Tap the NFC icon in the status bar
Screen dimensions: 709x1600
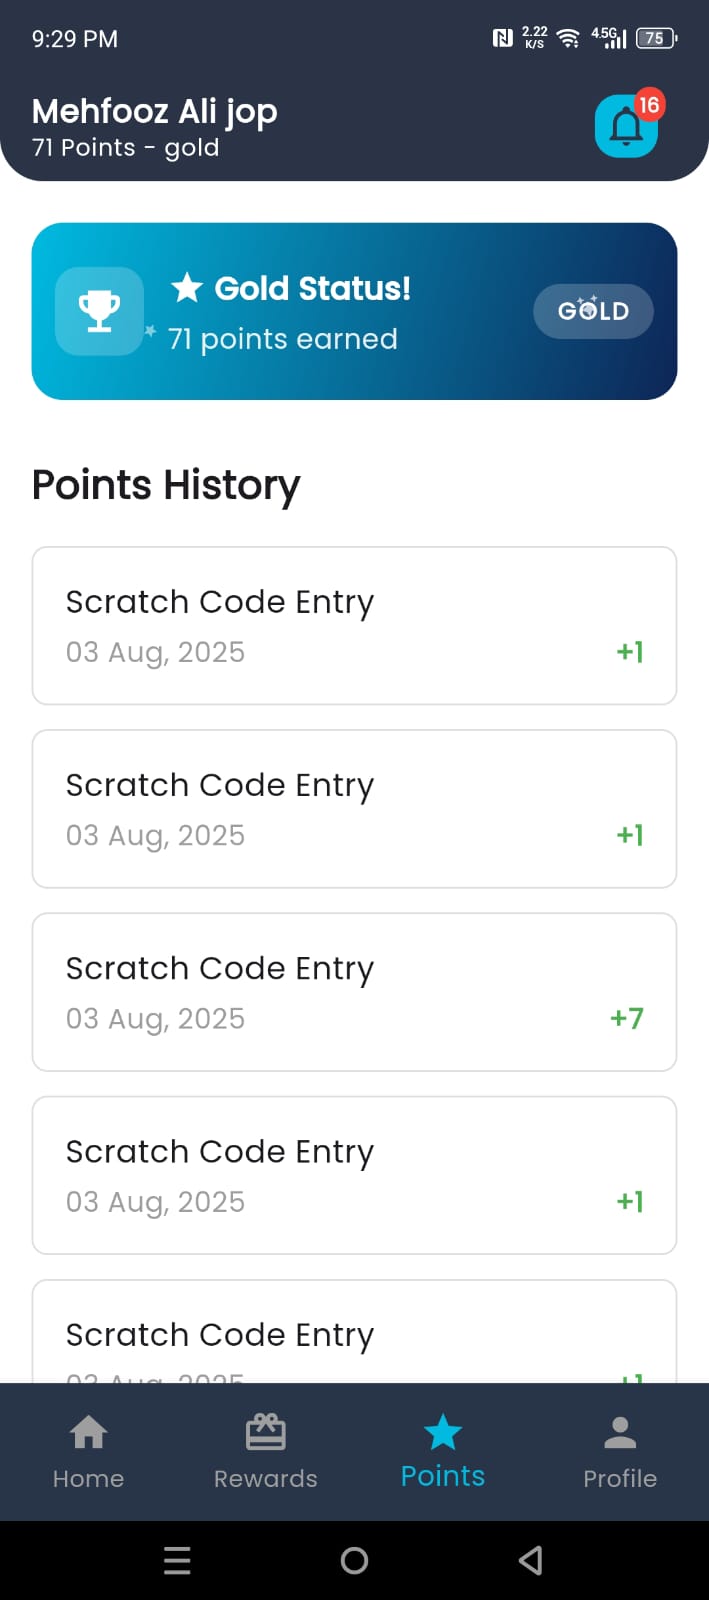[x=502, y=37]
